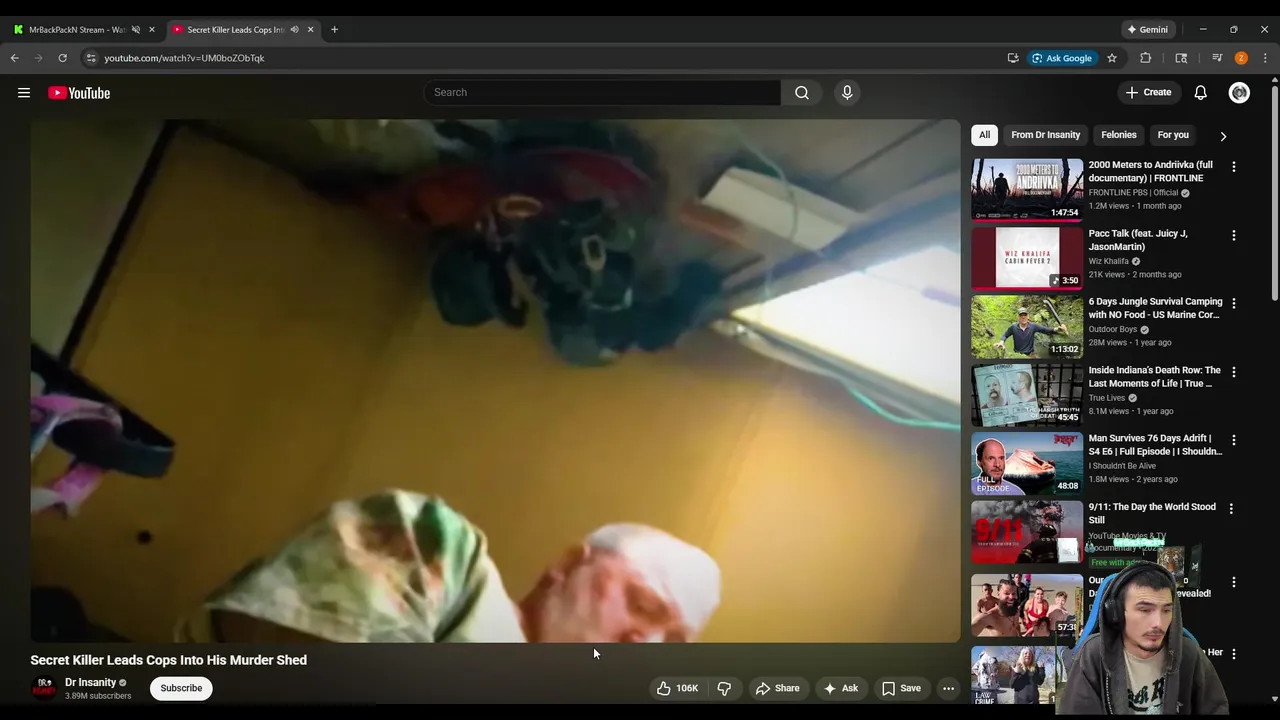Select the All filter chip

pos(984,135)
